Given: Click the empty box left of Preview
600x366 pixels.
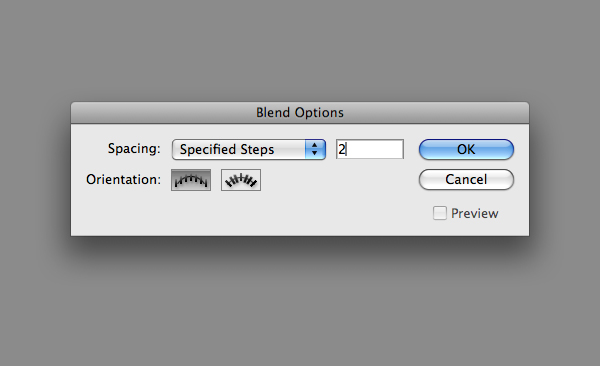Looking at the screenshot, I should coord(440,213).
